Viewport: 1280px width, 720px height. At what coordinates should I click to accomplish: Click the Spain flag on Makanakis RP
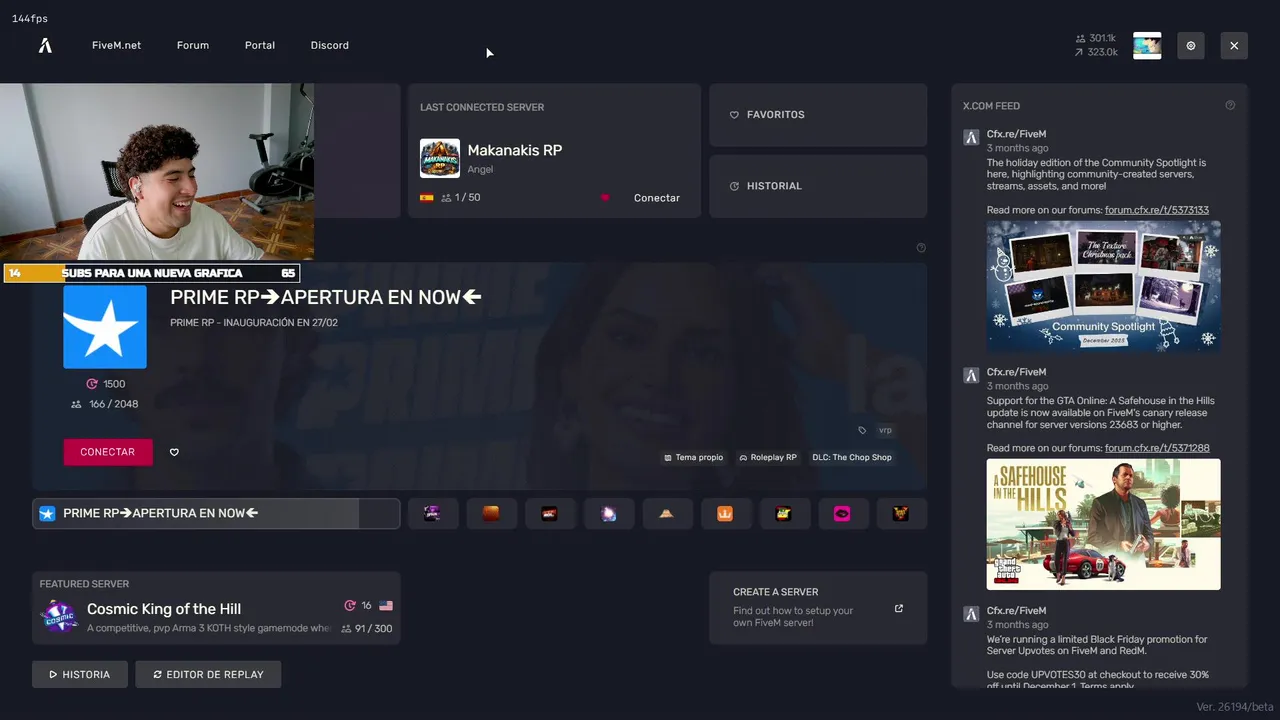pos(427,198)
